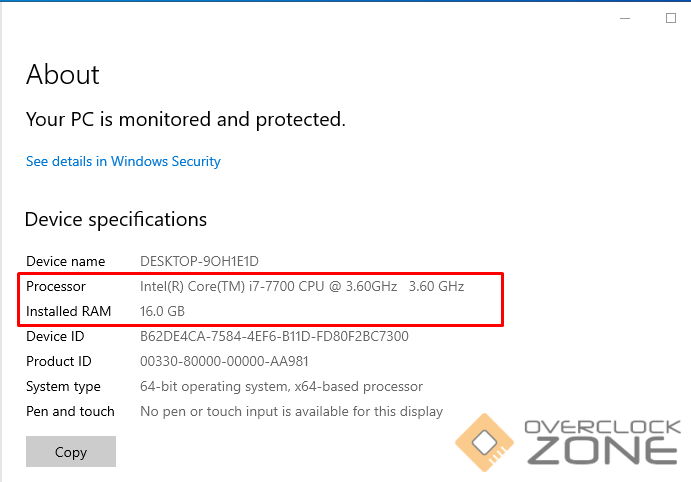This screenshot has width=691, height=482.
Task: Select the PC is monitored and protected text
Action: (x=186, y=119)
